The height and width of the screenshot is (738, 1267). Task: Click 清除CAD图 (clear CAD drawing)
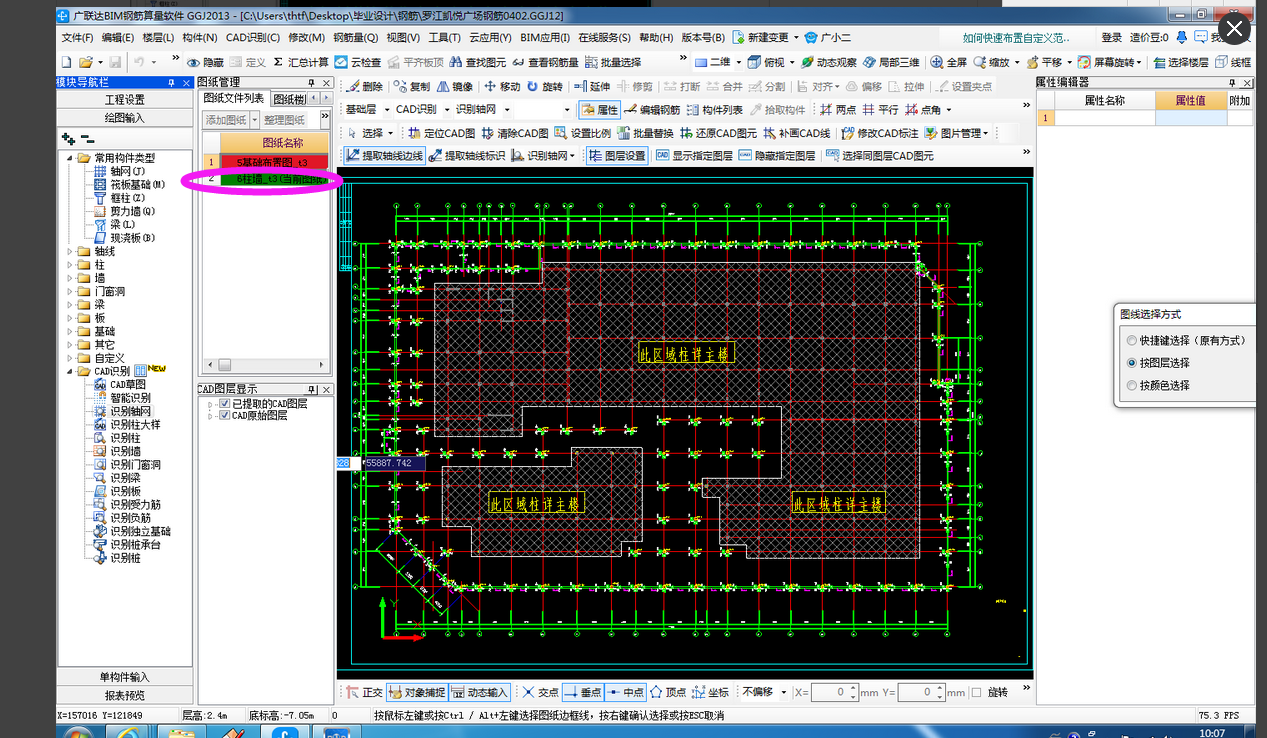coord(514,133)
